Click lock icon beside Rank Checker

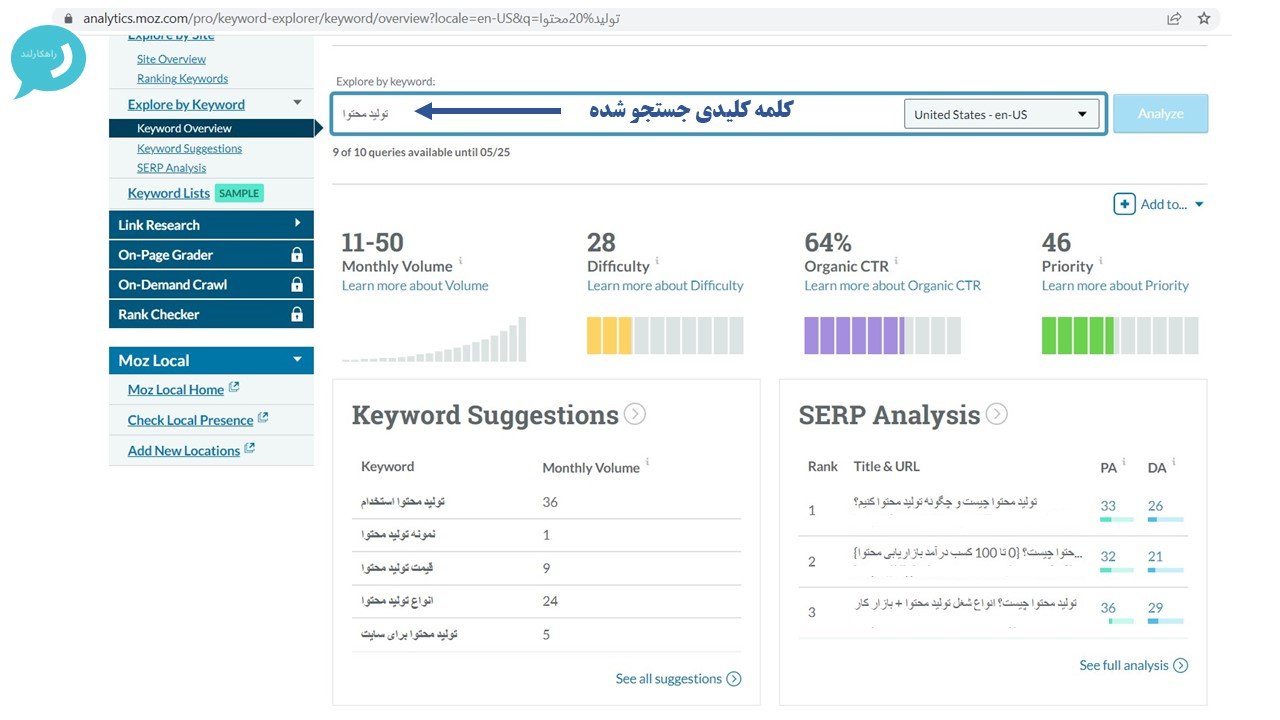pos(296,314)
